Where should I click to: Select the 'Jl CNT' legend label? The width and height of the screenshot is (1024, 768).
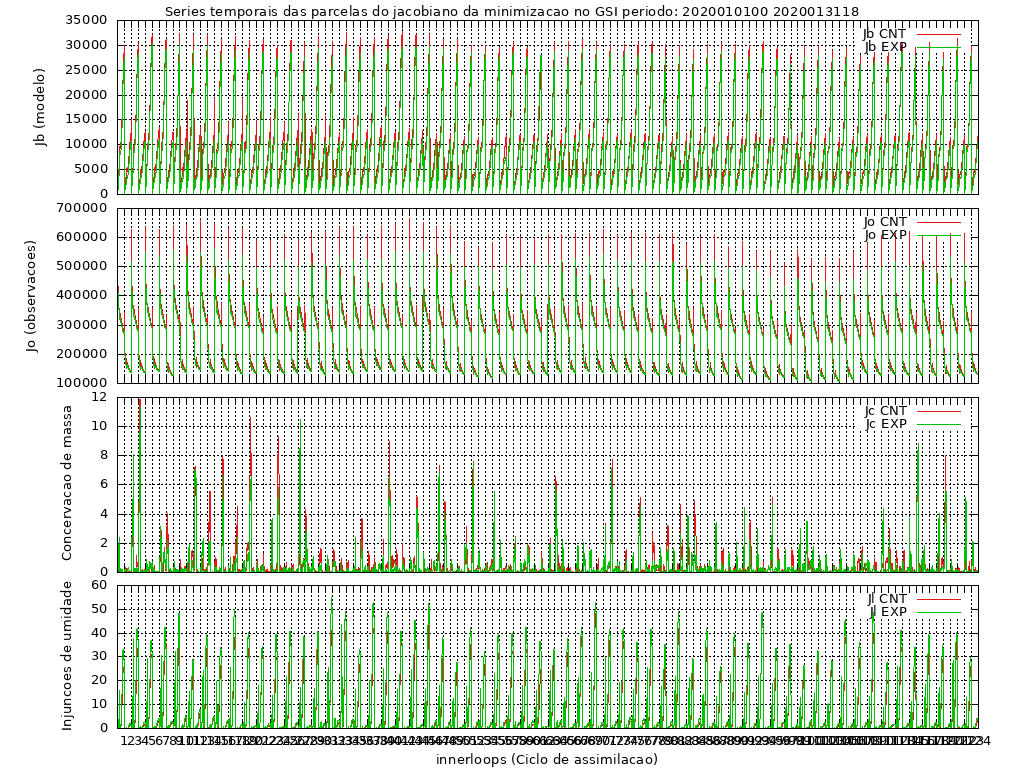[x=887, y=599]
